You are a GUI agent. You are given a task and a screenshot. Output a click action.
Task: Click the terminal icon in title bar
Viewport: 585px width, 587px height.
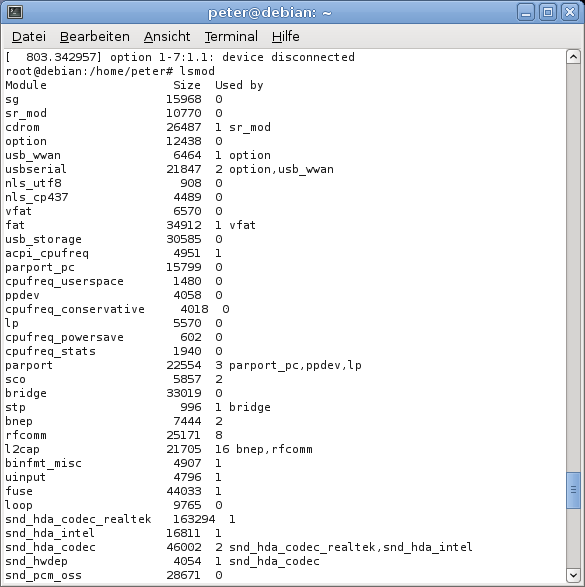click(15, 12)
